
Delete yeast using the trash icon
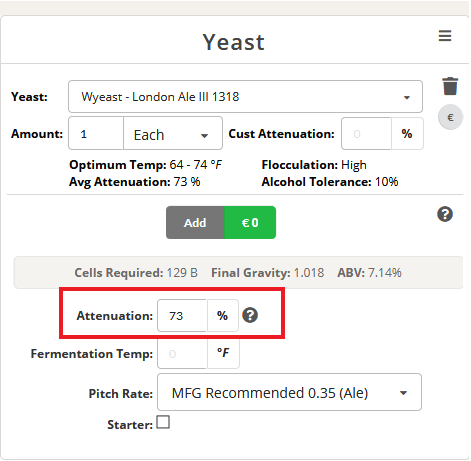pos(450,86)
